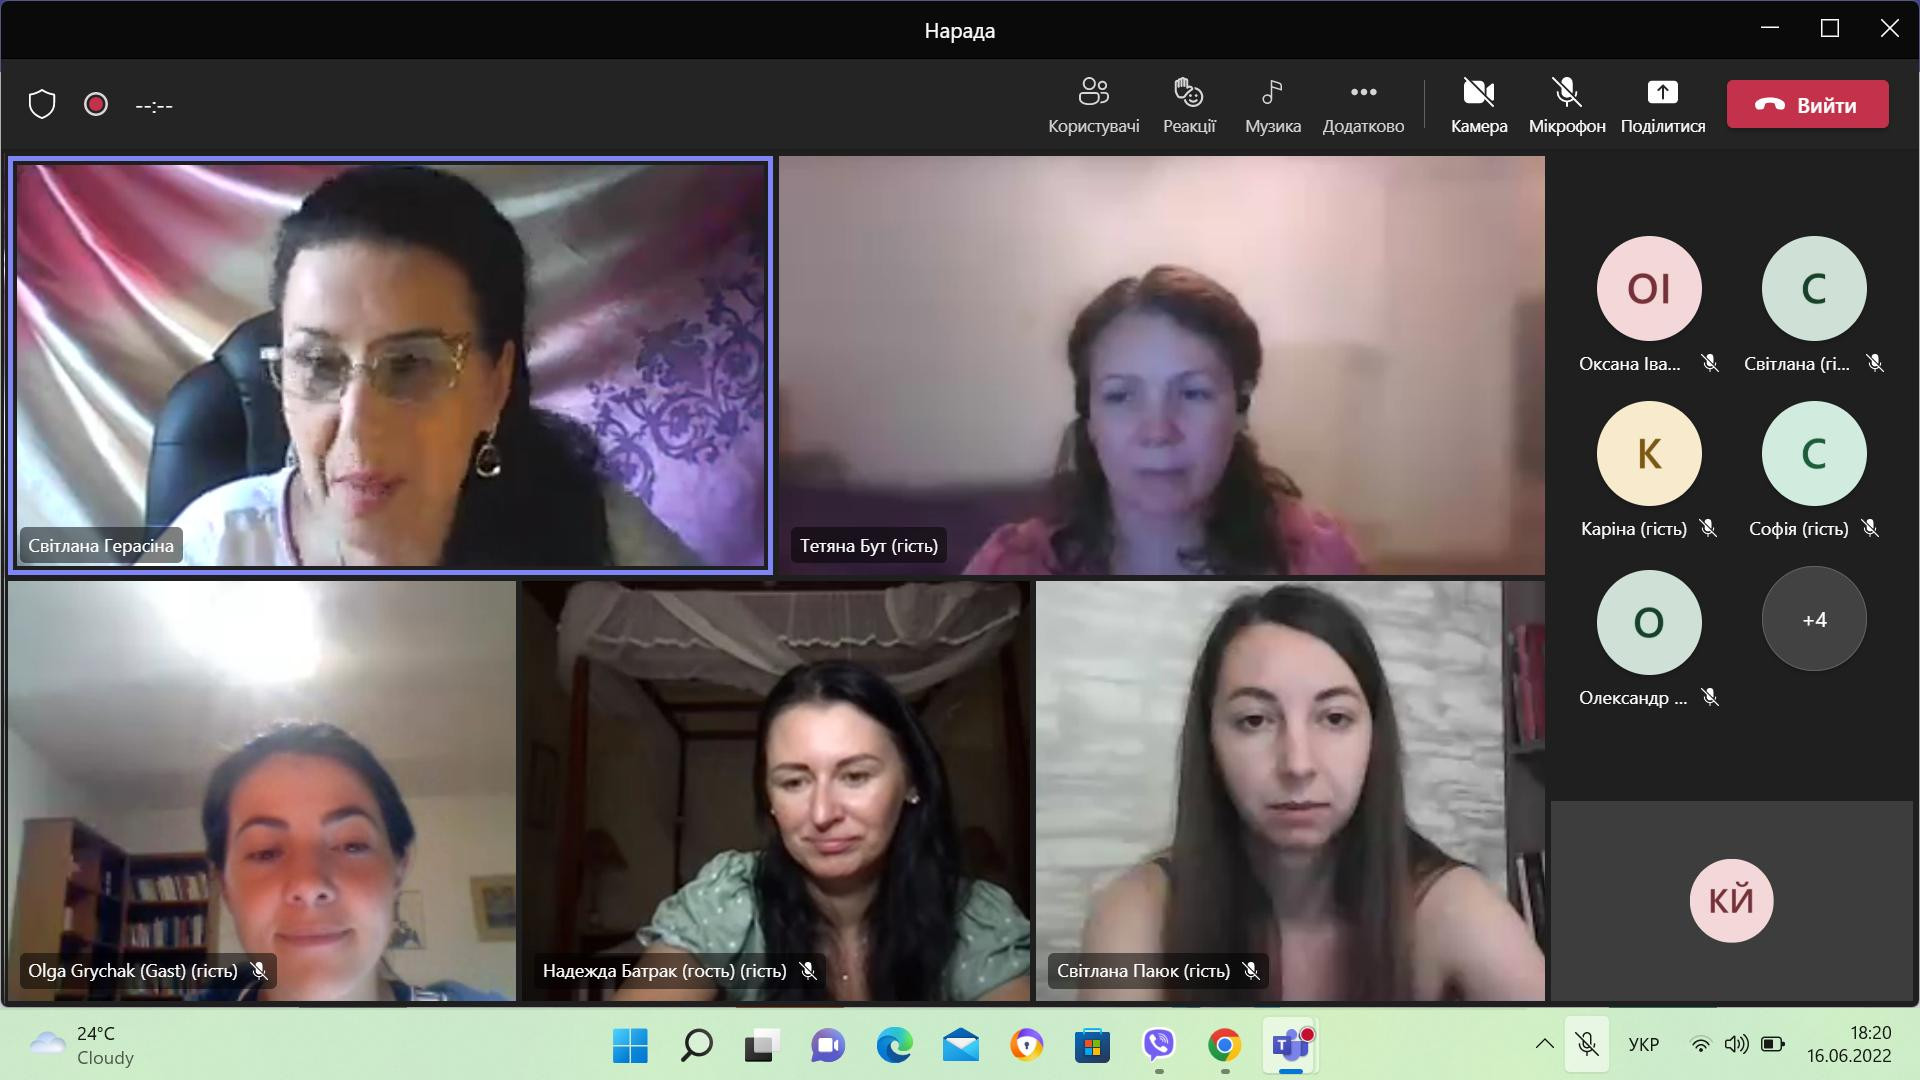Click the Музика music mode icon

click(x=1272, y=104)
